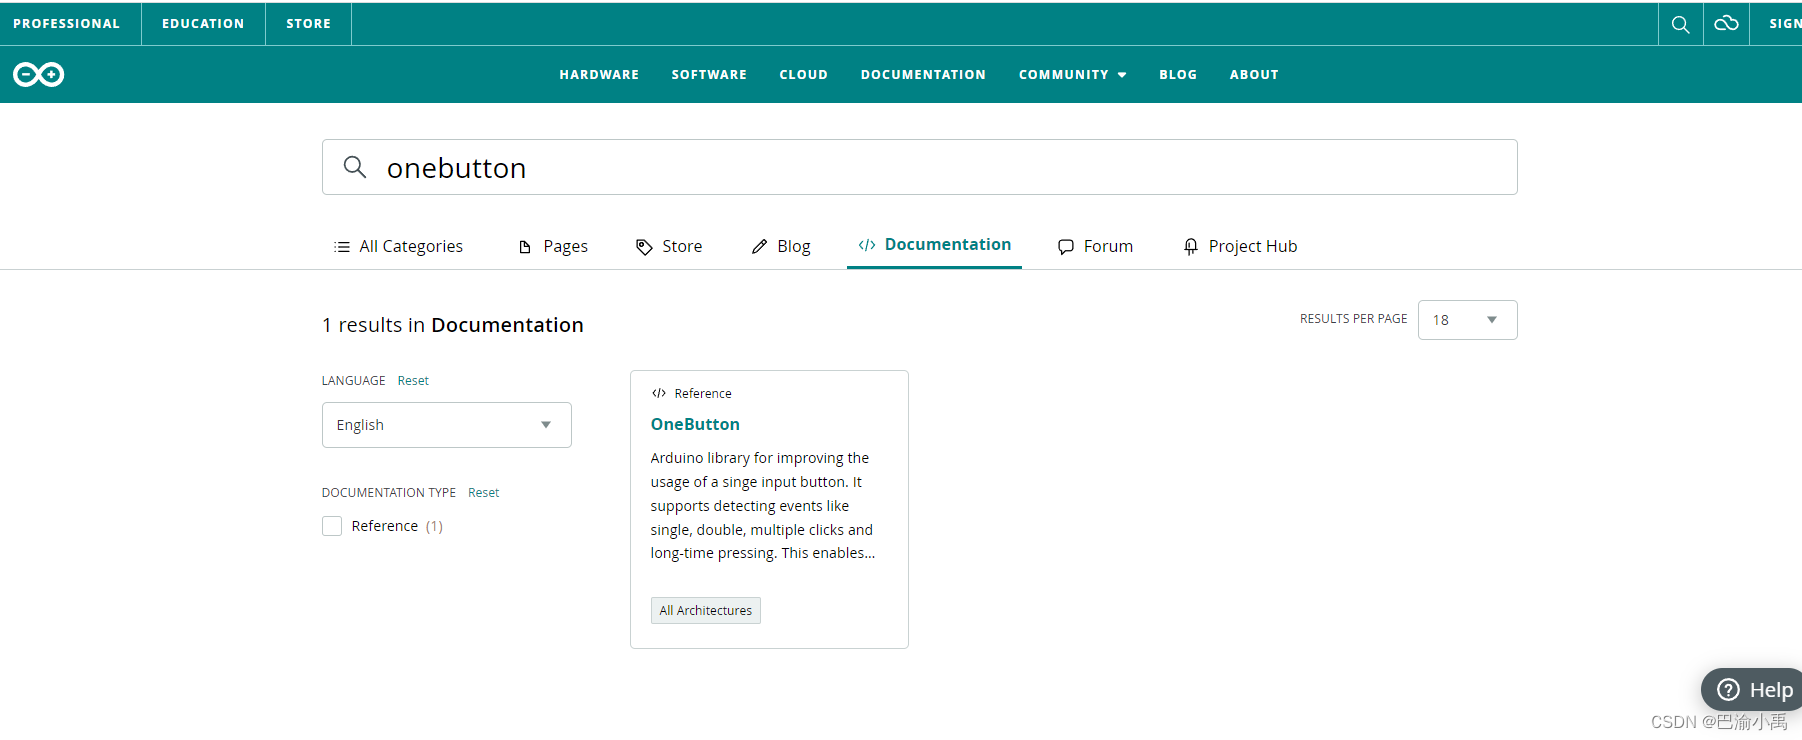Switch to the Blog tab

click(x=781, y=247)
